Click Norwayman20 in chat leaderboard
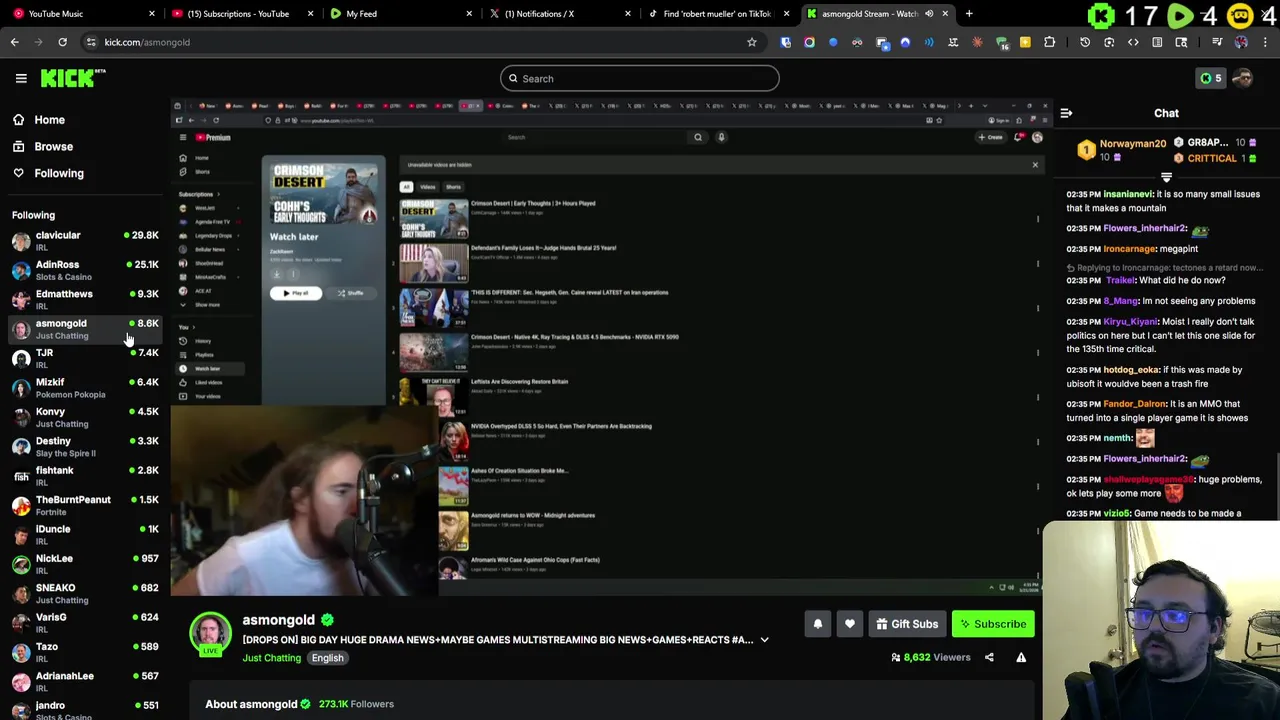 1132,144
